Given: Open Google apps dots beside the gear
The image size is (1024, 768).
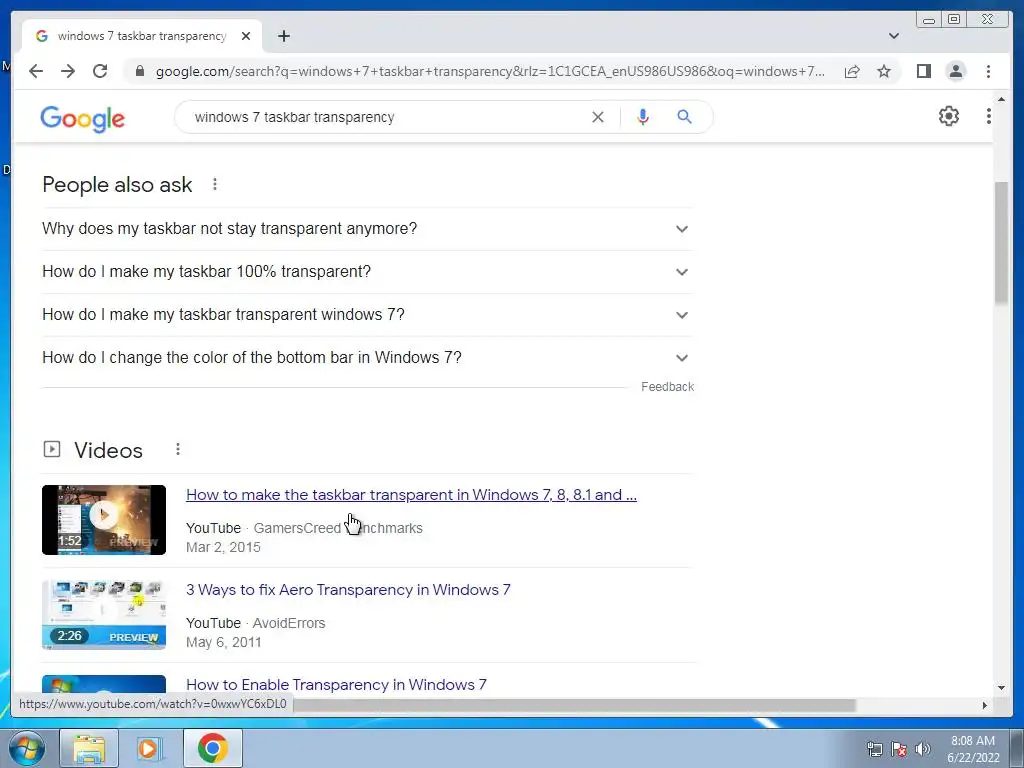Looking at the screenshot, I should point(989,116).
